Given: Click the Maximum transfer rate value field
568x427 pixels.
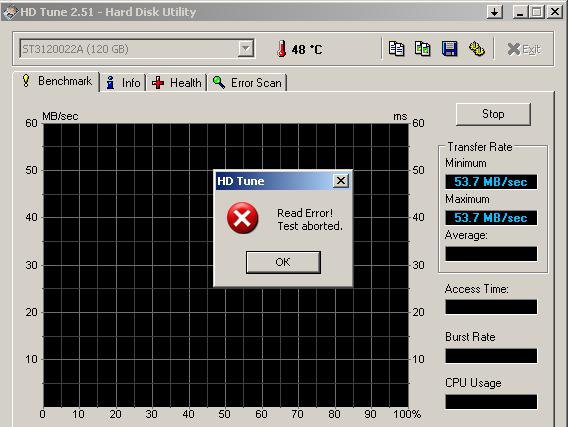Looking at the screenshot, I should click(491, 218).
